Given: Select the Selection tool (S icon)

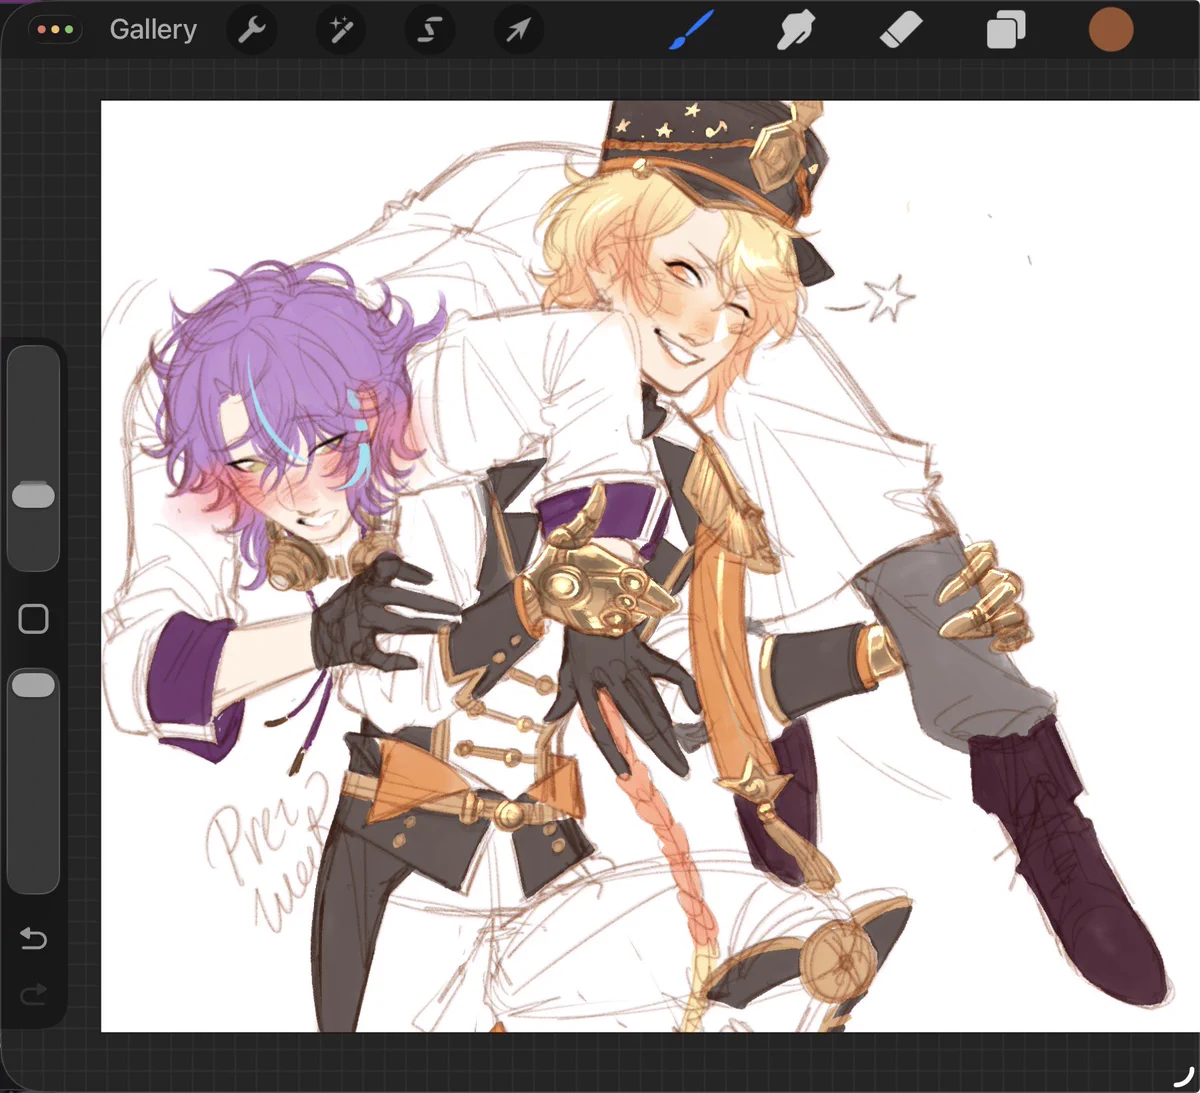Looking at the screenshot, I should pyautogui.click(x=429, y=30).
